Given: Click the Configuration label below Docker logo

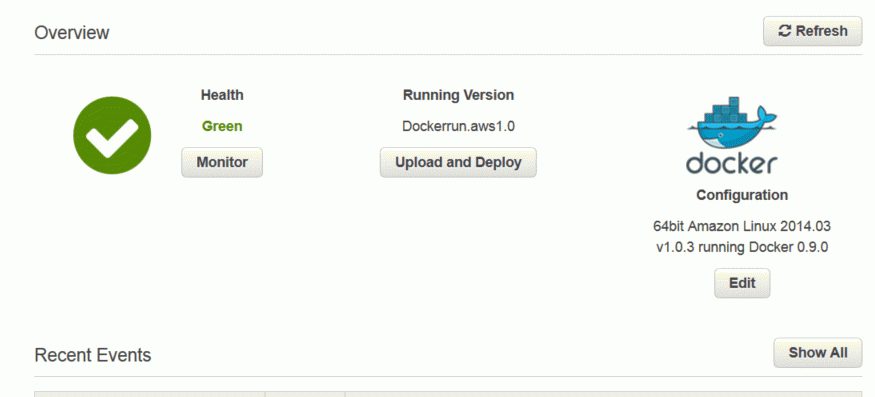Looking at the screenshot, I should (x=742, y=195).
